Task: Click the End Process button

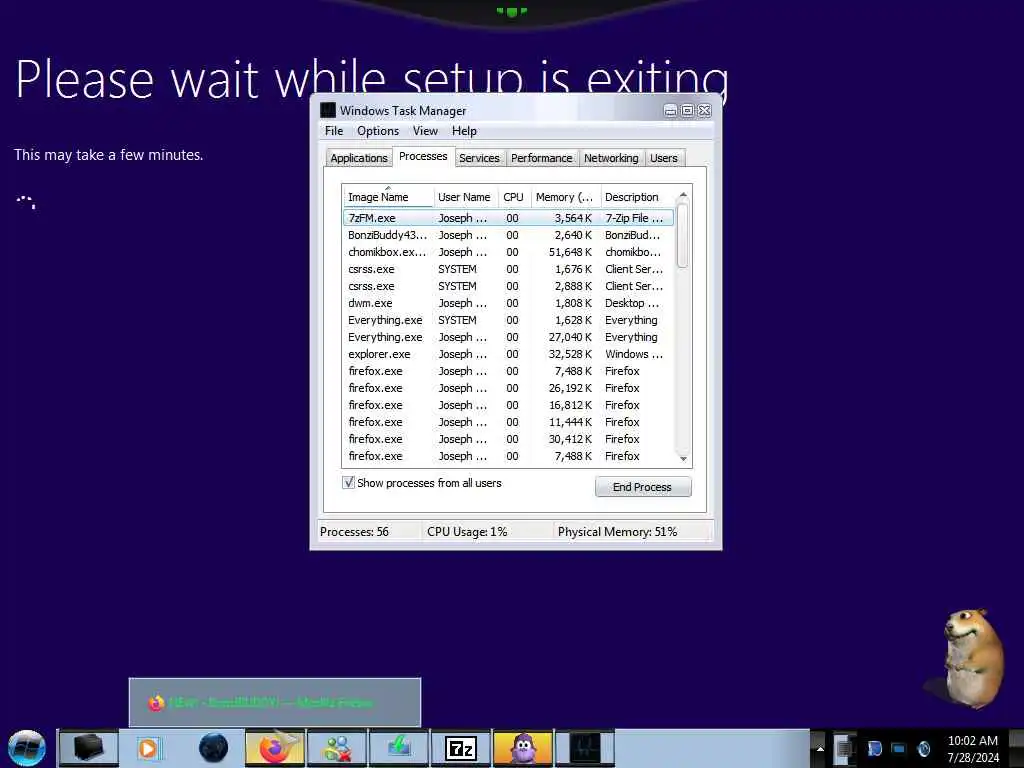Action: [643, 487]
